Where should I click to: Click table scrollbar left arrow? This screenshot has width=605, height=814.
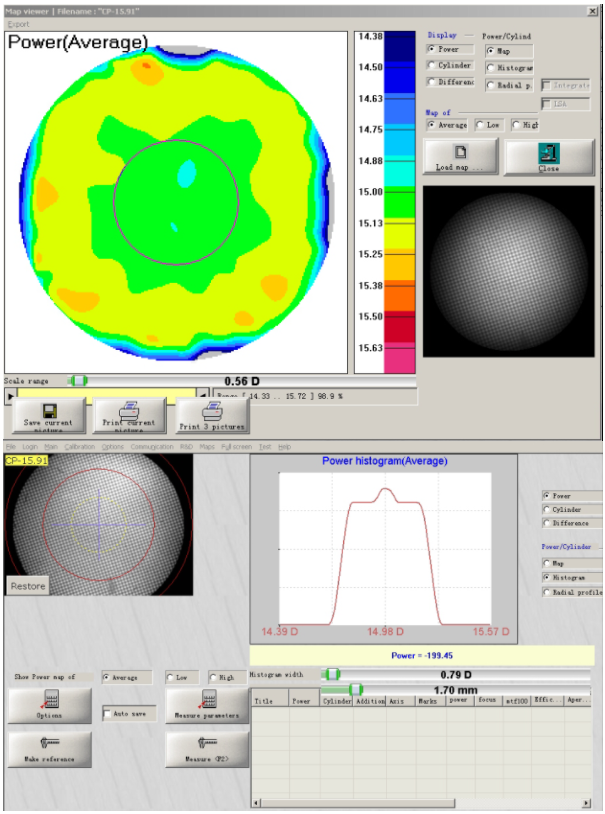coord(256,803)
